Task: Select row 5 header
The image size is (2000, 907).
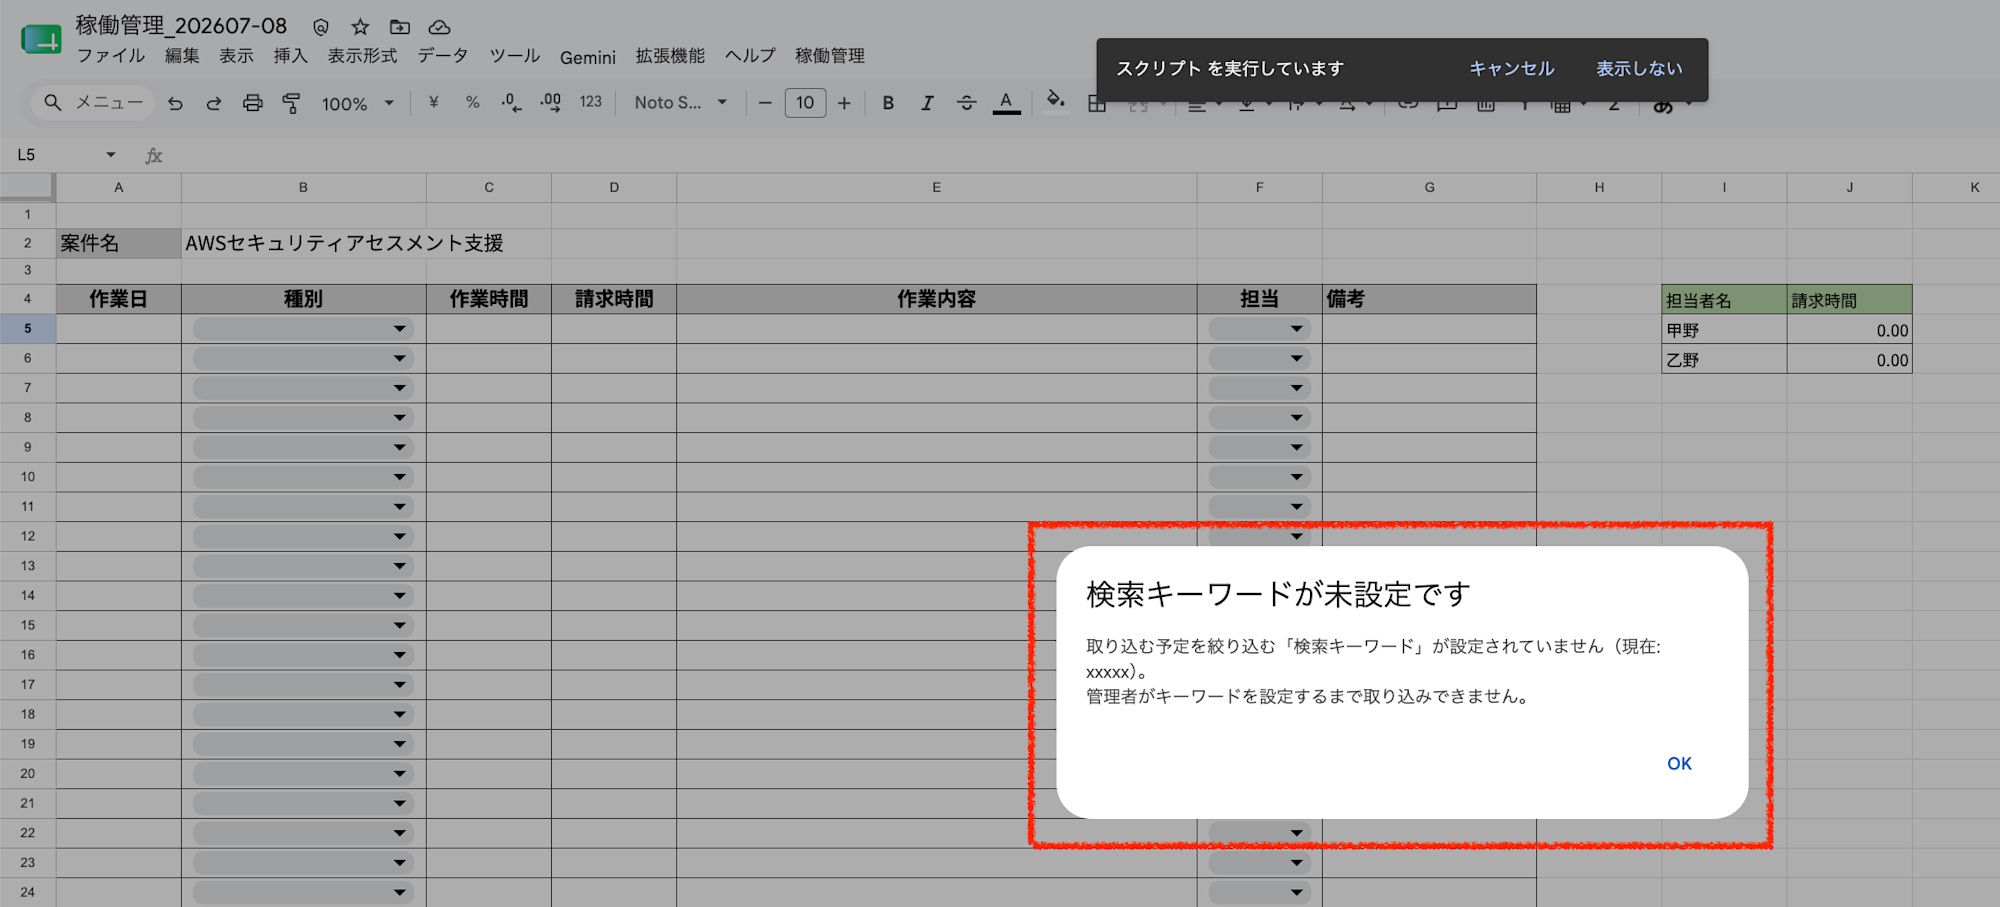Action: tap(28, 329)
